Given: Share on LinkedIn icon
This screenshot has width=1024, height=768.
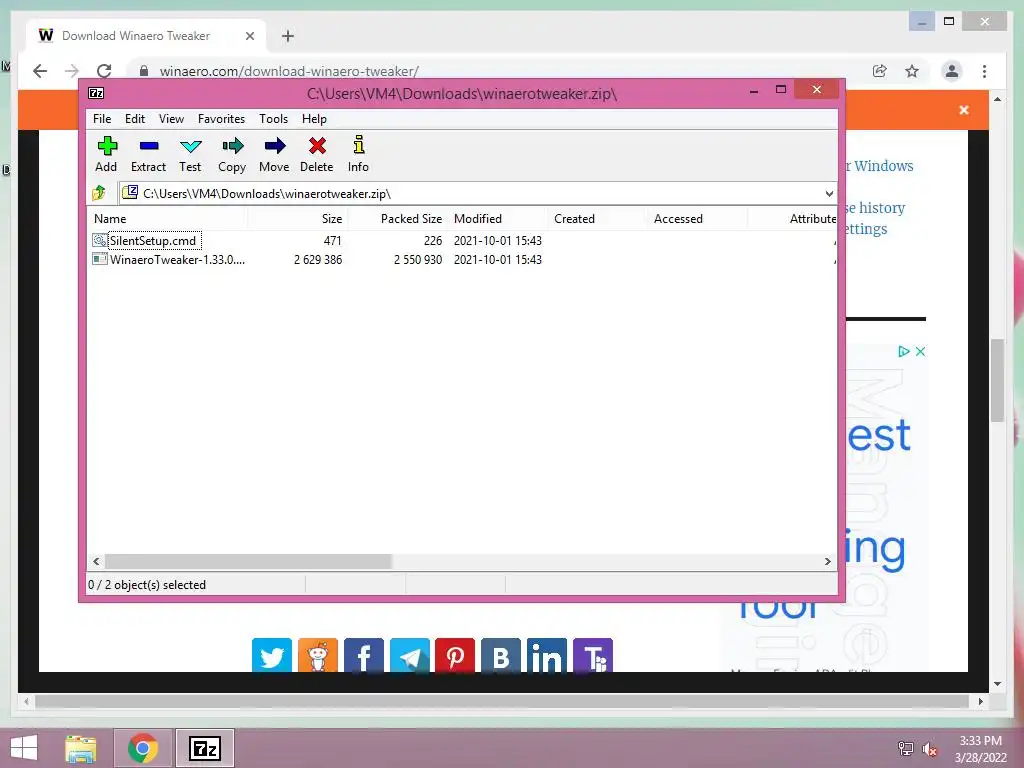Looking at the screenshot, I should pyautogui.click(x=547, y=656).
